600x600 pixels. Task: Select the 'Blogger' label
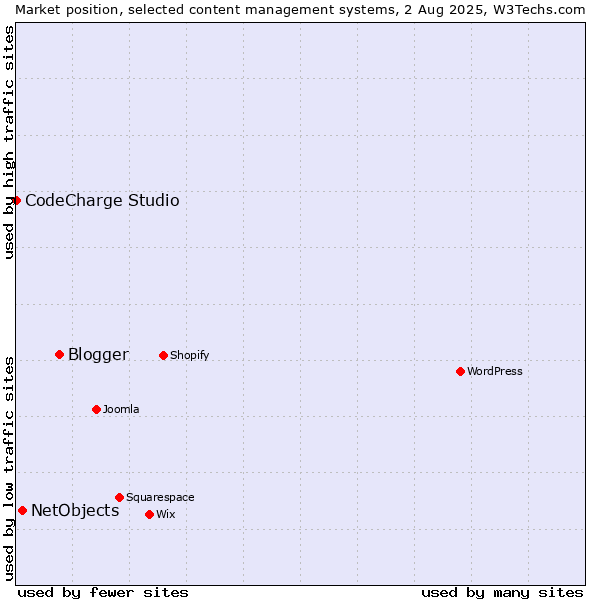click(98, 355)
